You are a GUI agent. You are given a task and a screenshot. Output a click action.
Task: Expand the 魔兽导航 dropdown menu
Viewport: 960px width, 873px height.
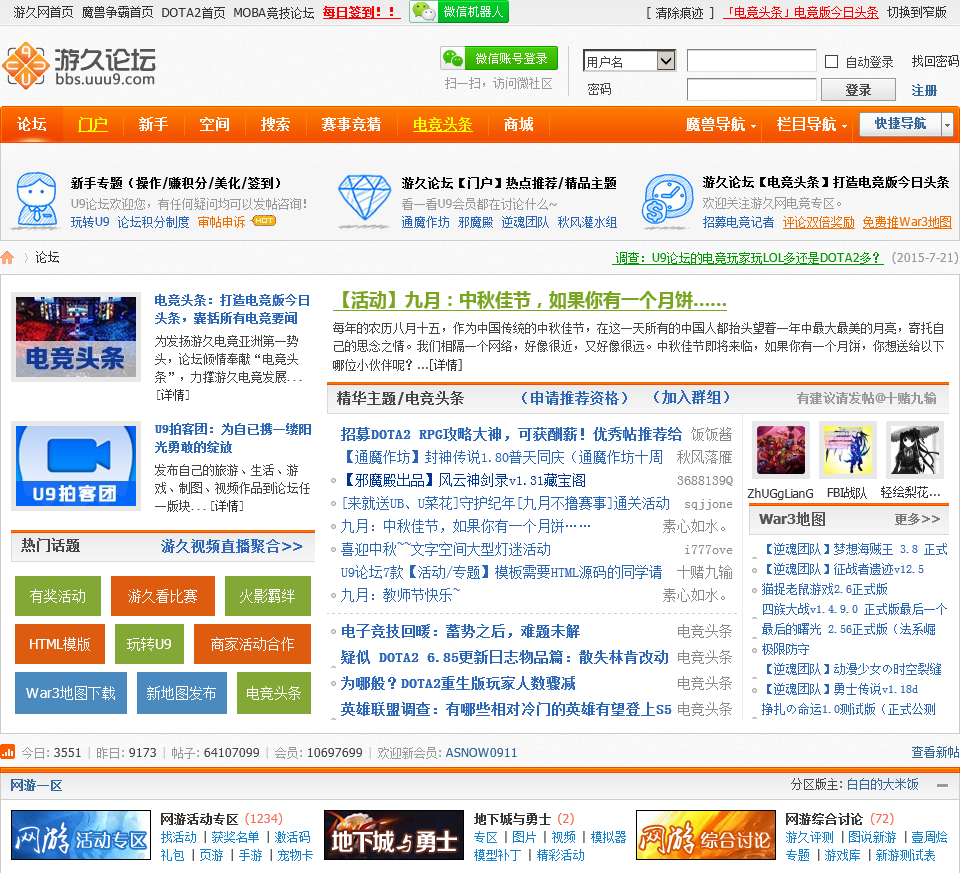721,125
